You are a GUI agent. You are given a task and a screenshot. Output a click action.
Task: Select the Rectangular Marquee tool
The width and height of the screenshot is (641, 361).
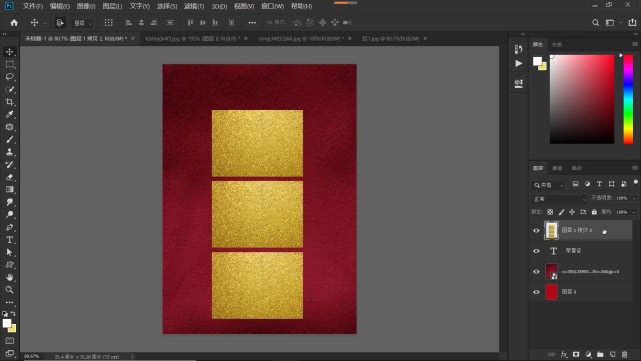(9, 64)
